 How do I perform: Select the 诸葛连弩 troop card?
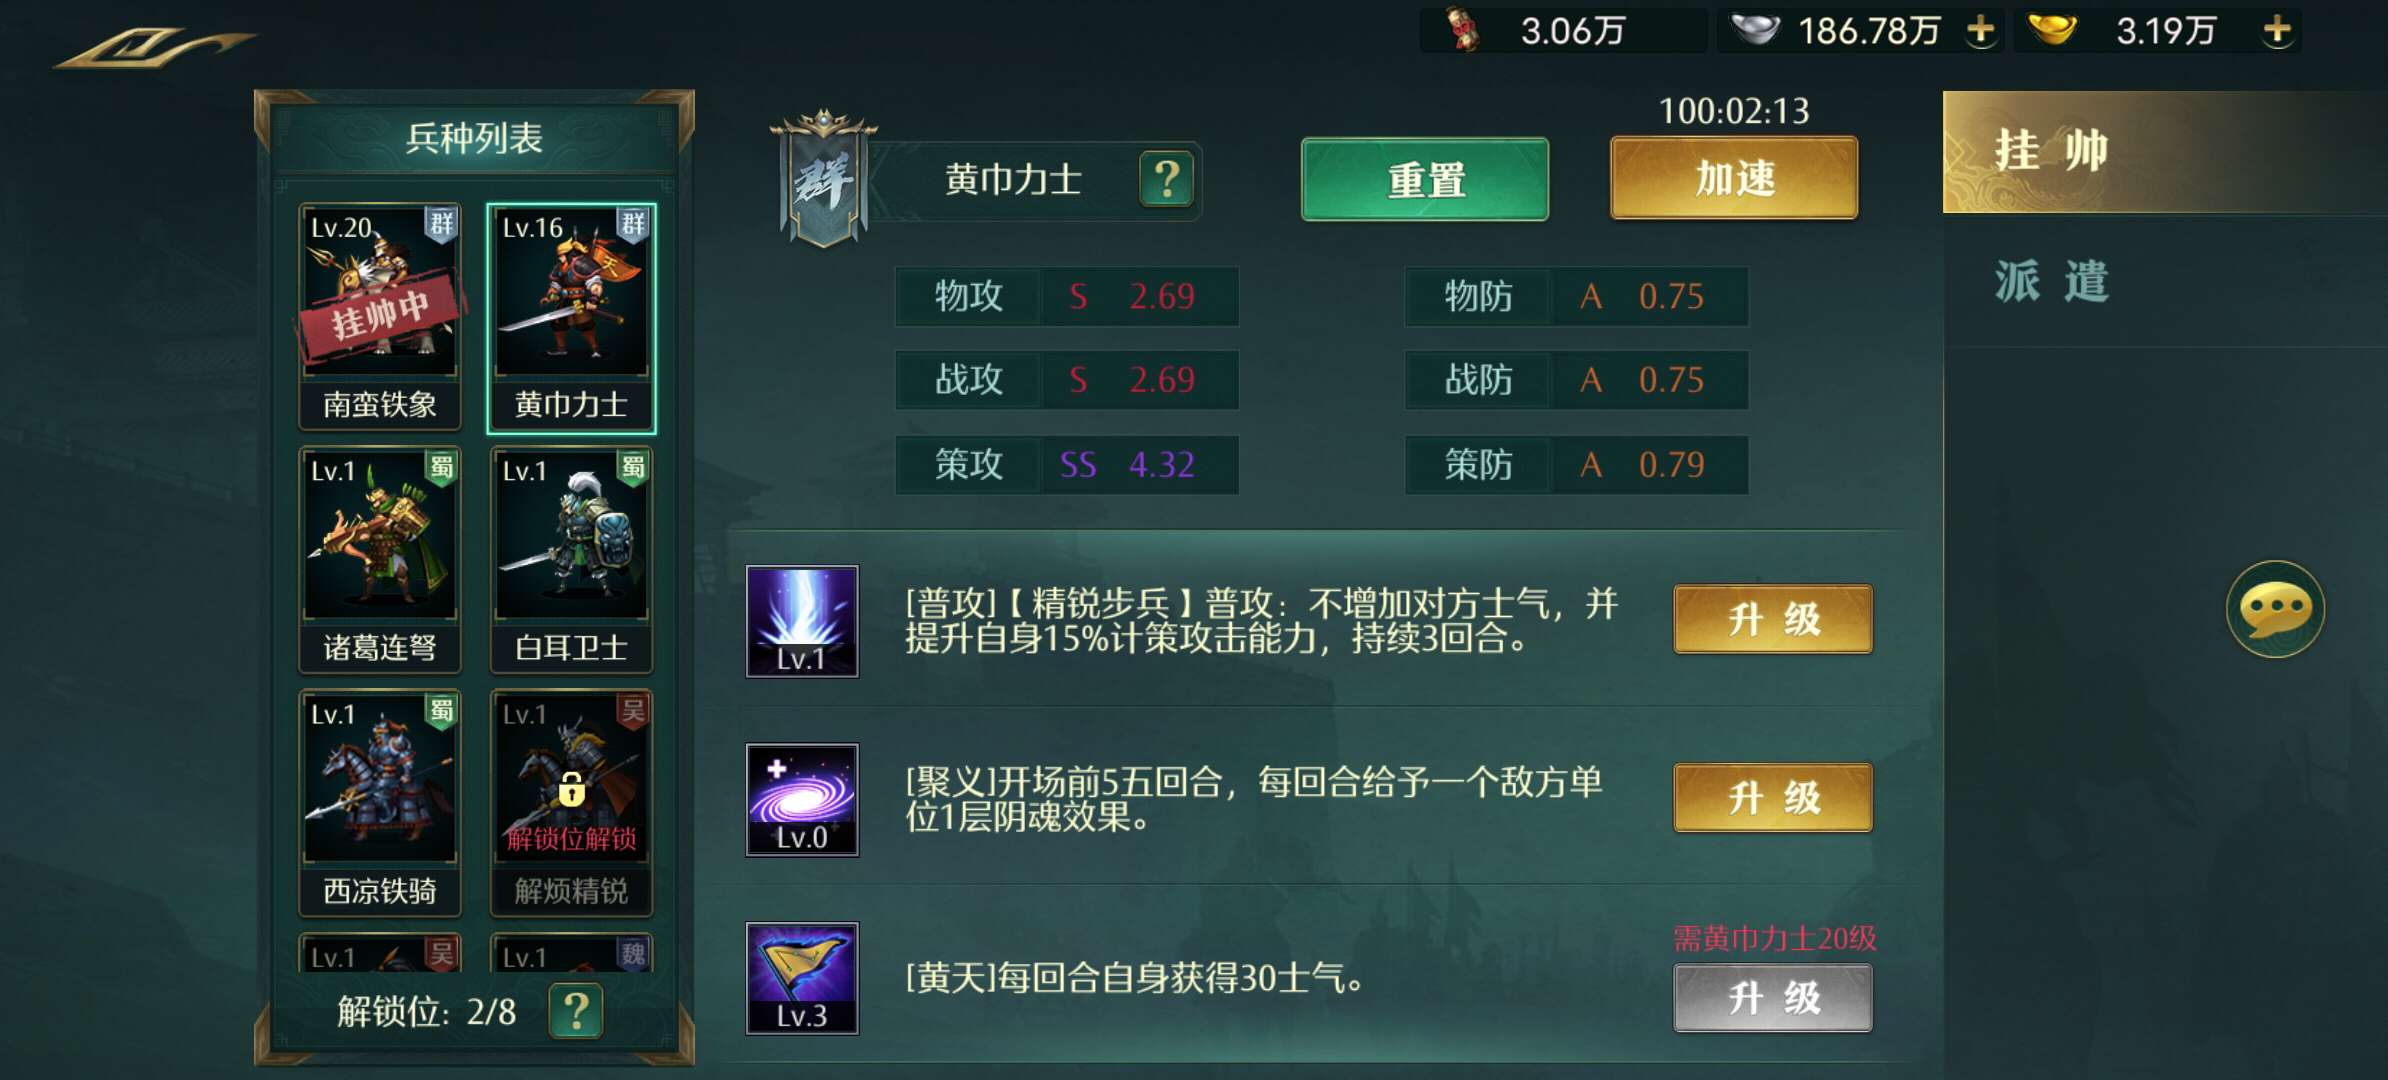[x=380, y=560]
